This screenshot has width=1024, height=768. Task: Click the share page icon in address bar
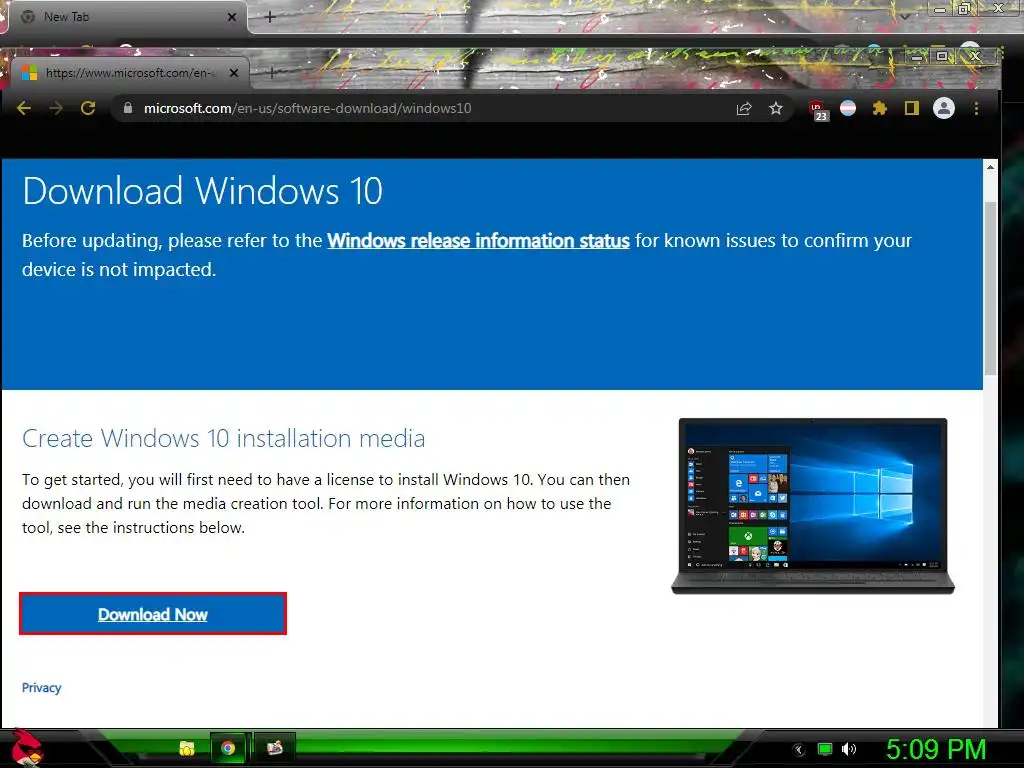coord(744,108)
